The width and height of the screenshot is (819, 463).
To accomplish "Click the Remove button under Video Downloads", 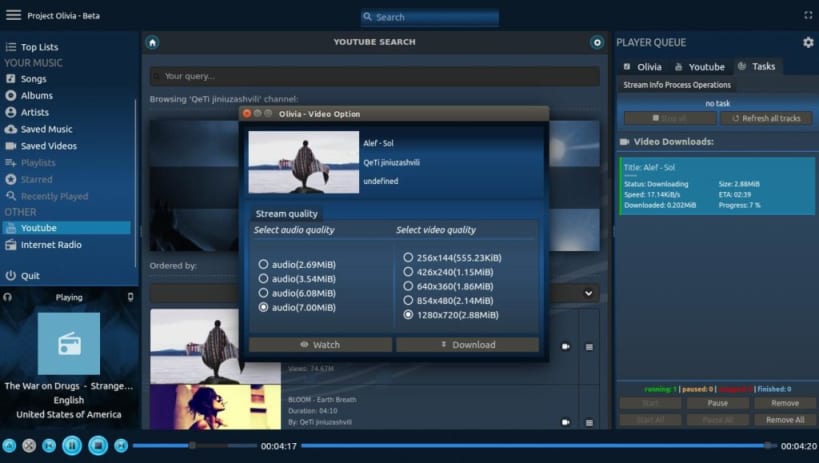I will click(785, 403).
